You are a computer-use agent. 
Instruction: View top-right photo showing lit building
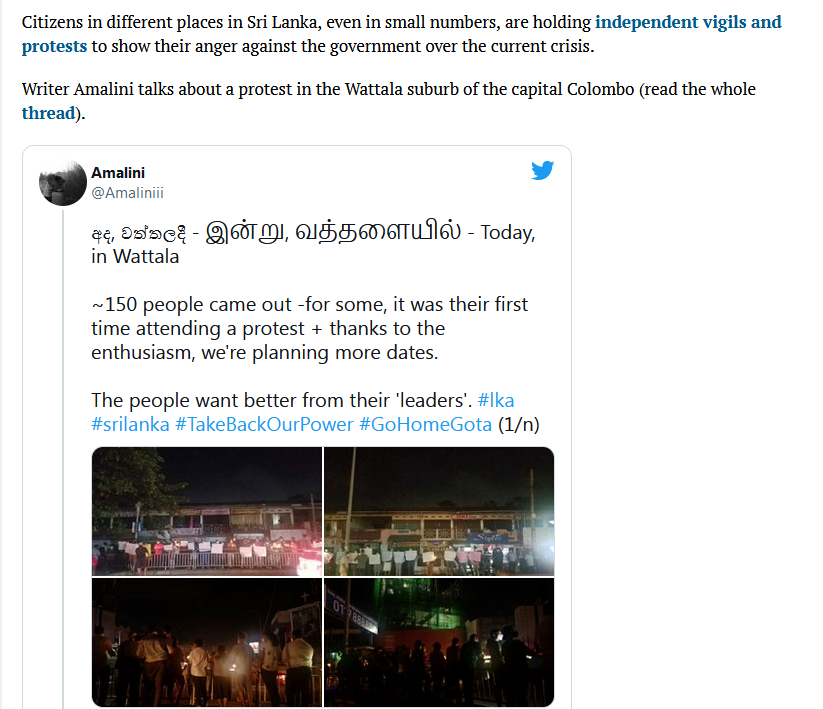(439, 512)
